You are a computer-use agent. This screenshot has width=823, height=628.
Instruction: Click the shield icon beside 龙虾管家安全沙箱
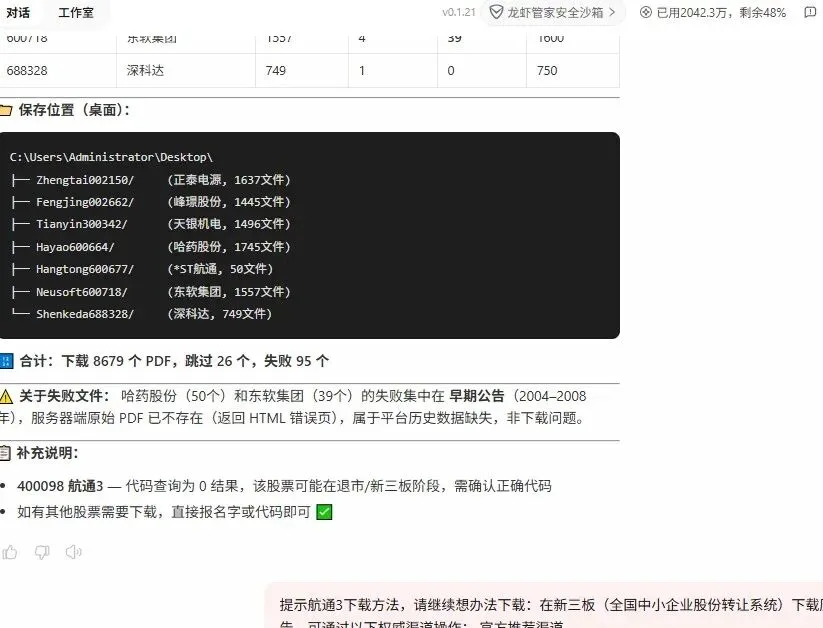click(496, 13)
